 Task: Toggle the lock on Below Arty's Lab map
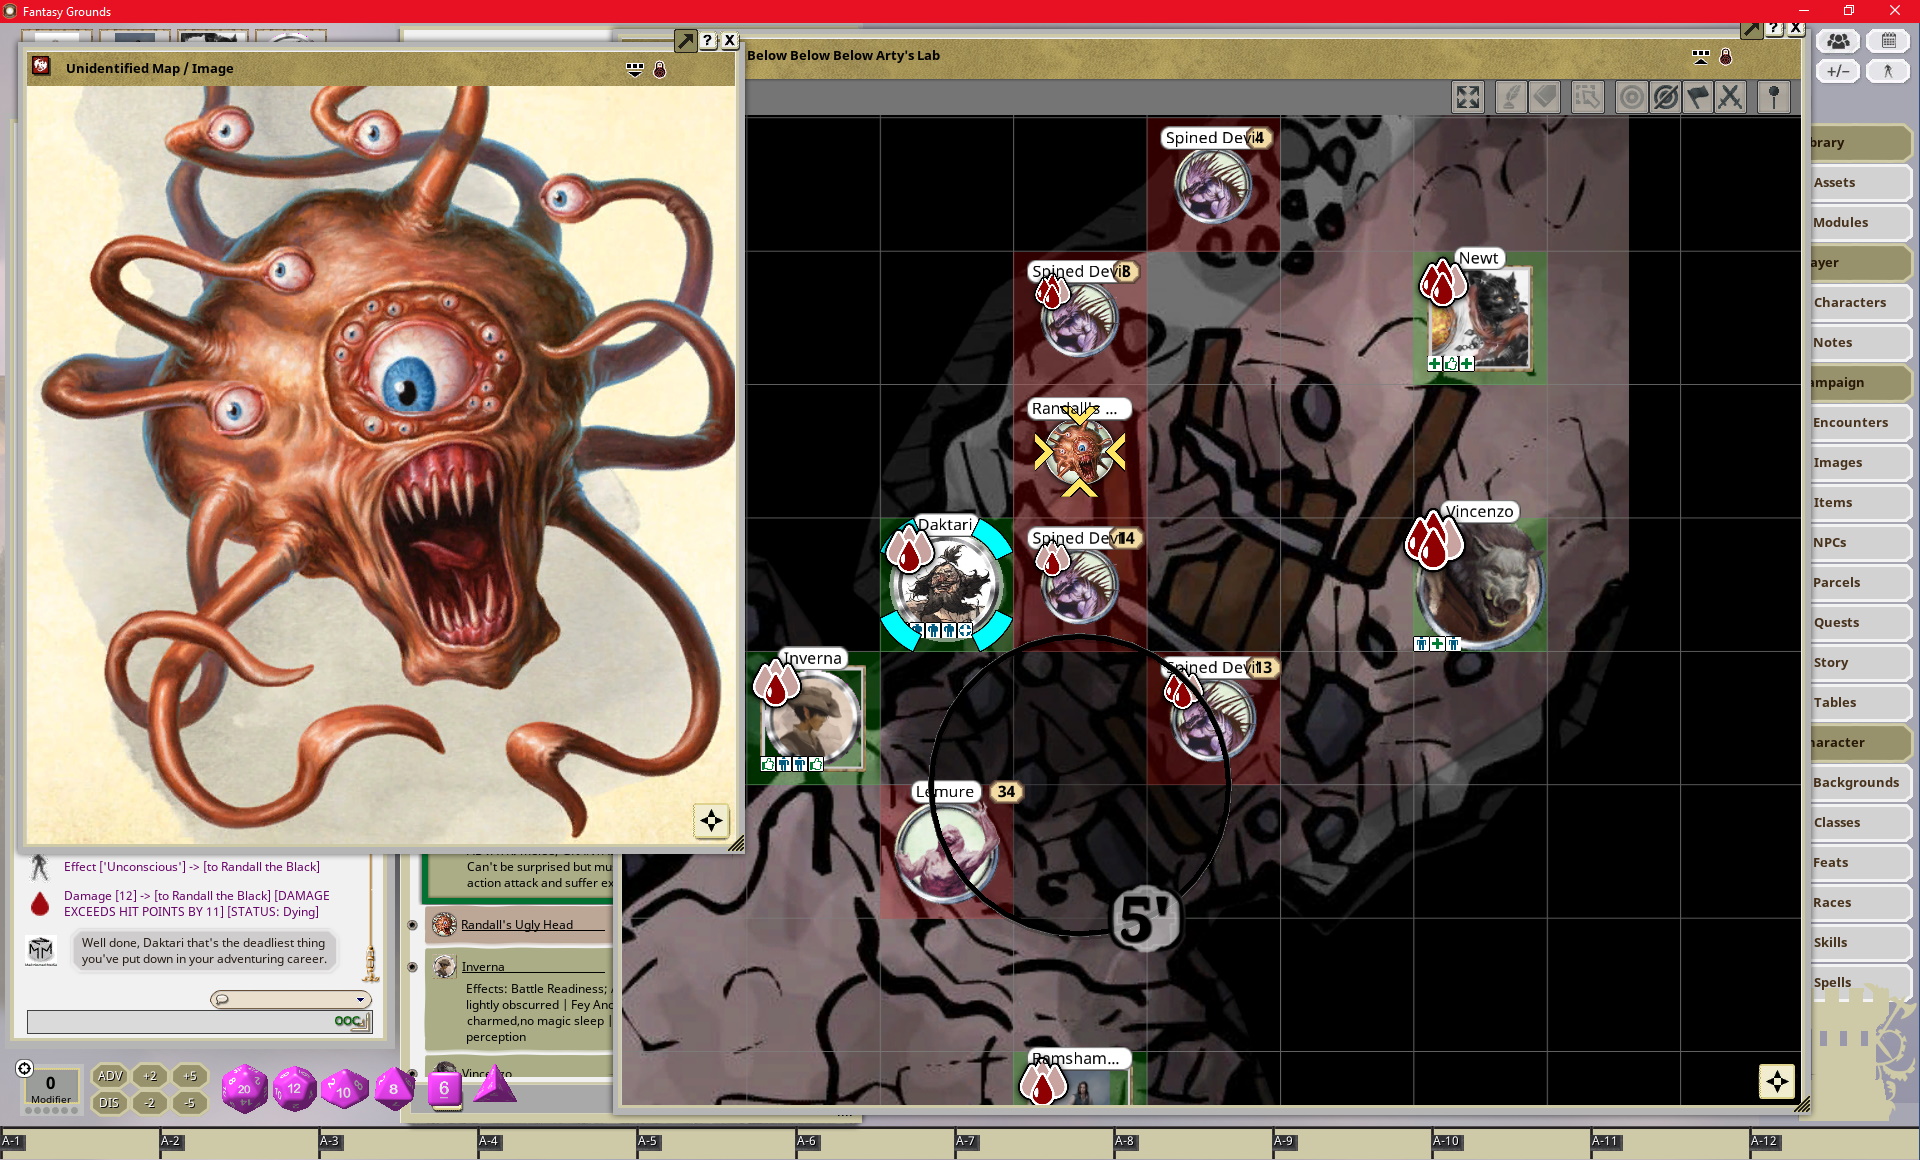coord(1726,57)
